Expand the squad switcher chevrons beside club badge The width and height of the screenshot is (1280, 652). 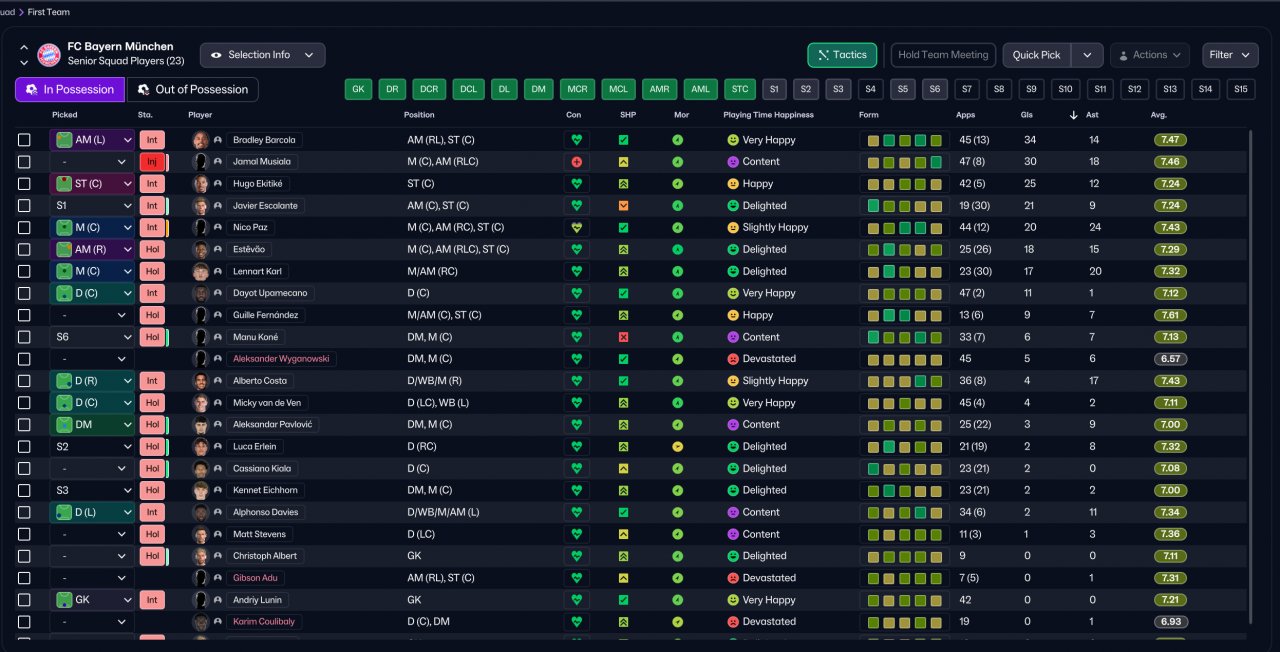[23, 55]
